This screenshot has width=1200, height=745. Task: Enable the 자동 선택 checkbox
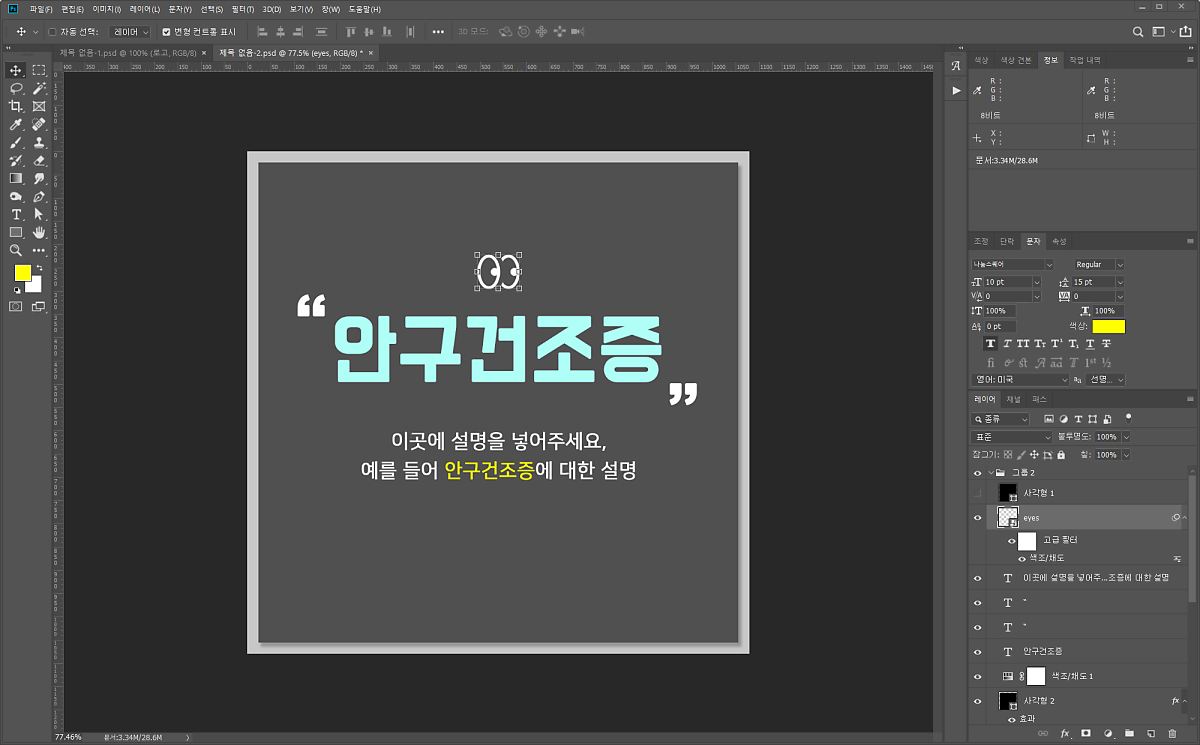click(x=53, y=32)
